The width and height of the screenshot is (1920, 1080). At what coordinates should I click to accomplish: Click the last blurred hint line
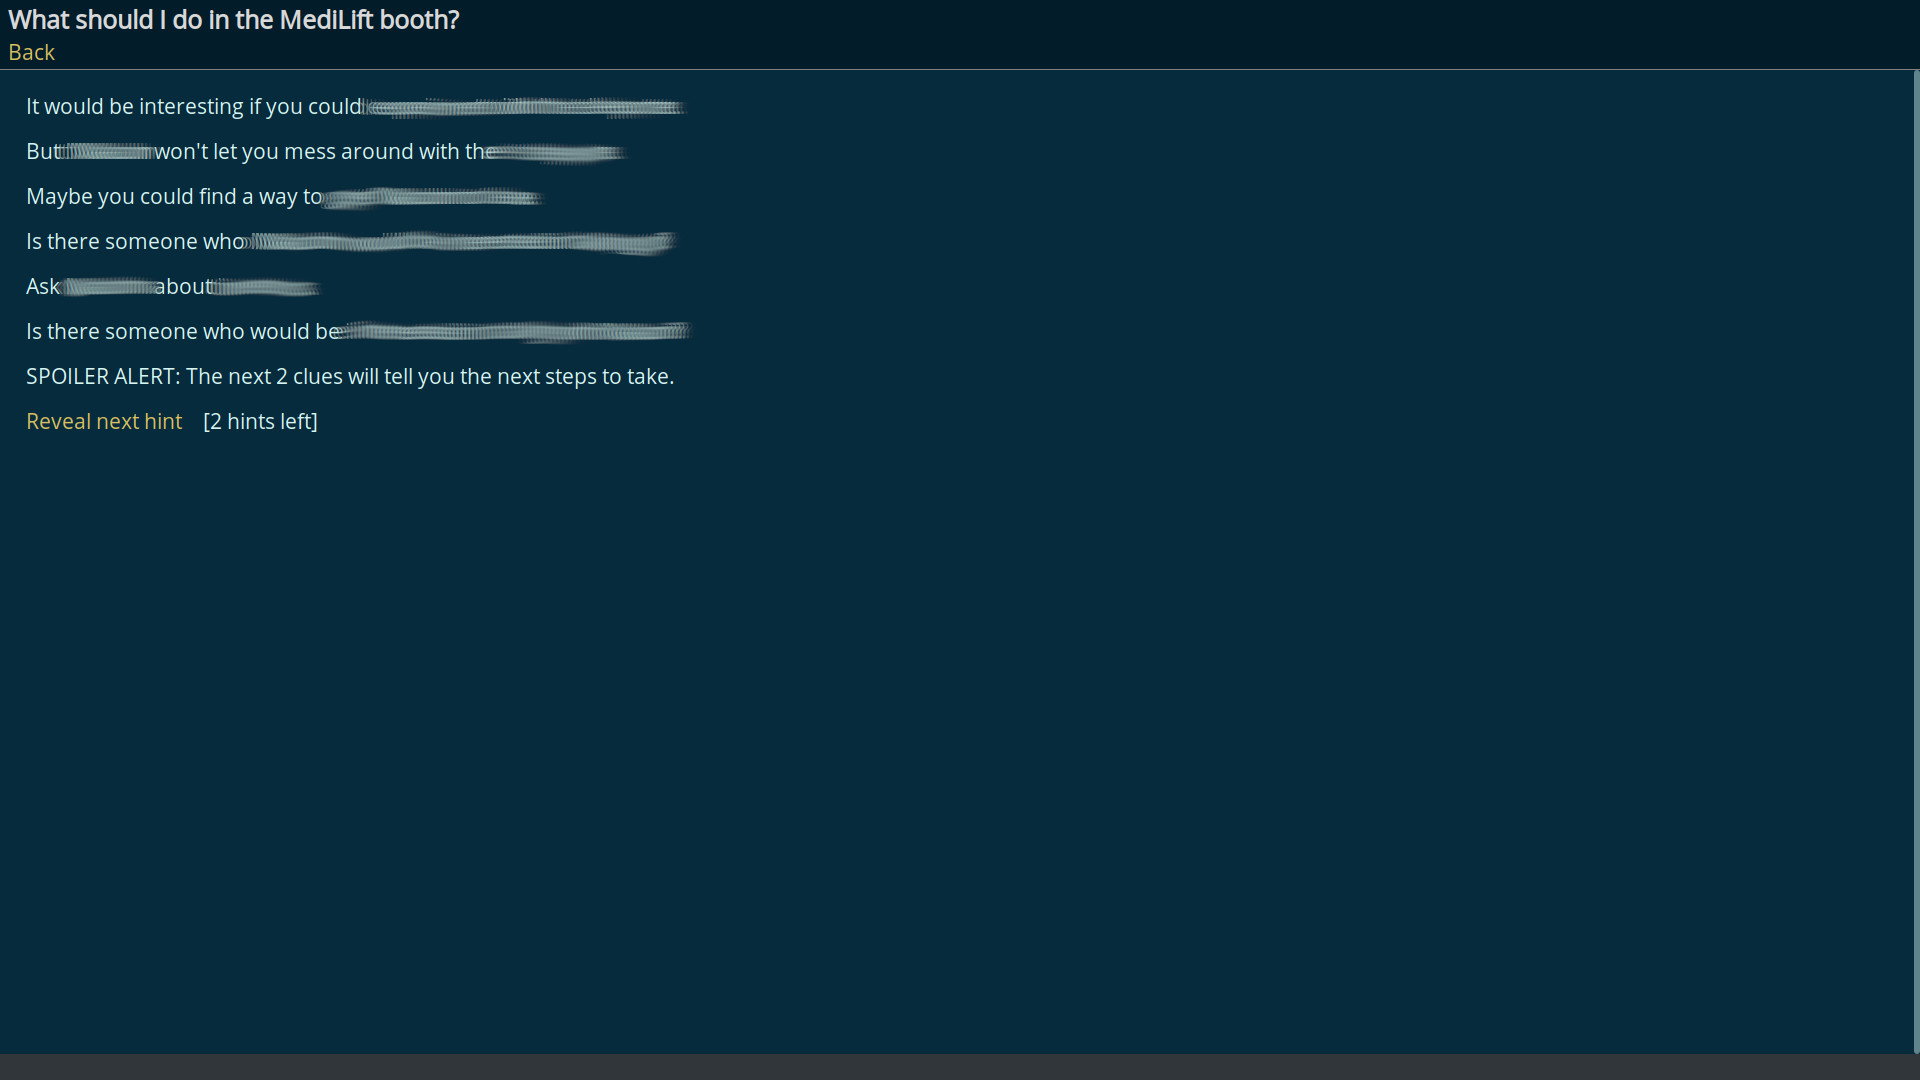pyautogui.click(x=357, y=331)
